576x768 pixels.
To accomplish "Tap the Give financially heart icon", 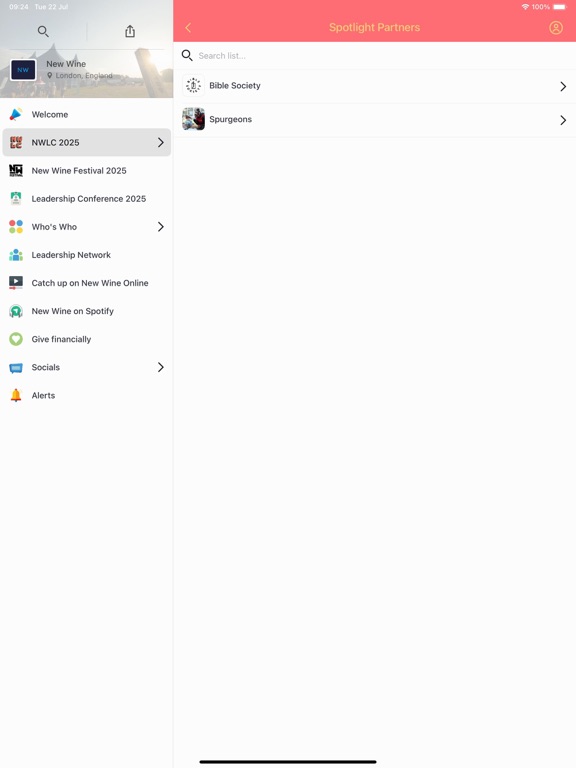I will click(x=16, y=339).
